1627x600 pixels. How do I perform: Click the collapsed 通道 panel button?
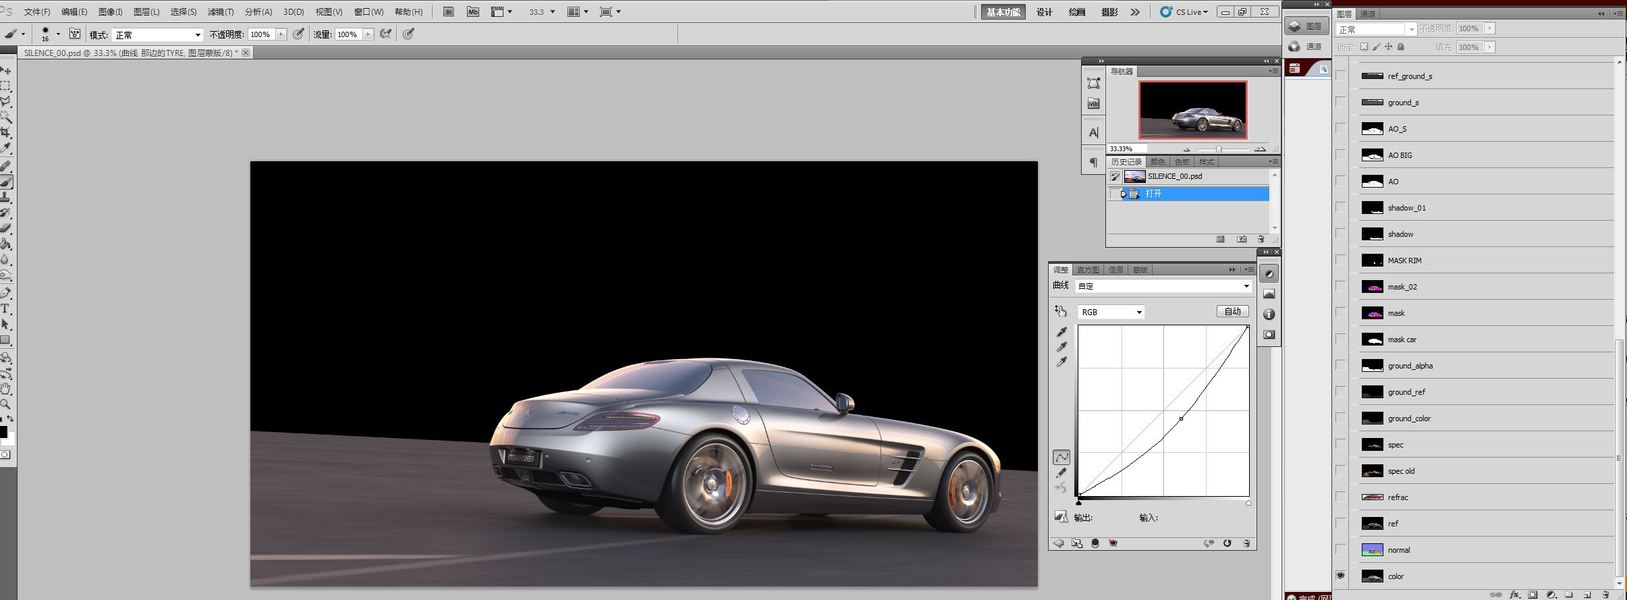[x=1306, y=46]
